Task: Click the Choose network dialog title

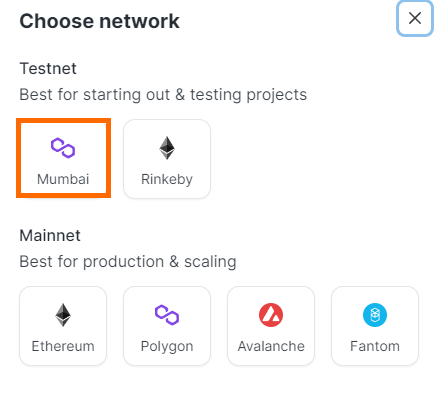Action: coord(100,21)
